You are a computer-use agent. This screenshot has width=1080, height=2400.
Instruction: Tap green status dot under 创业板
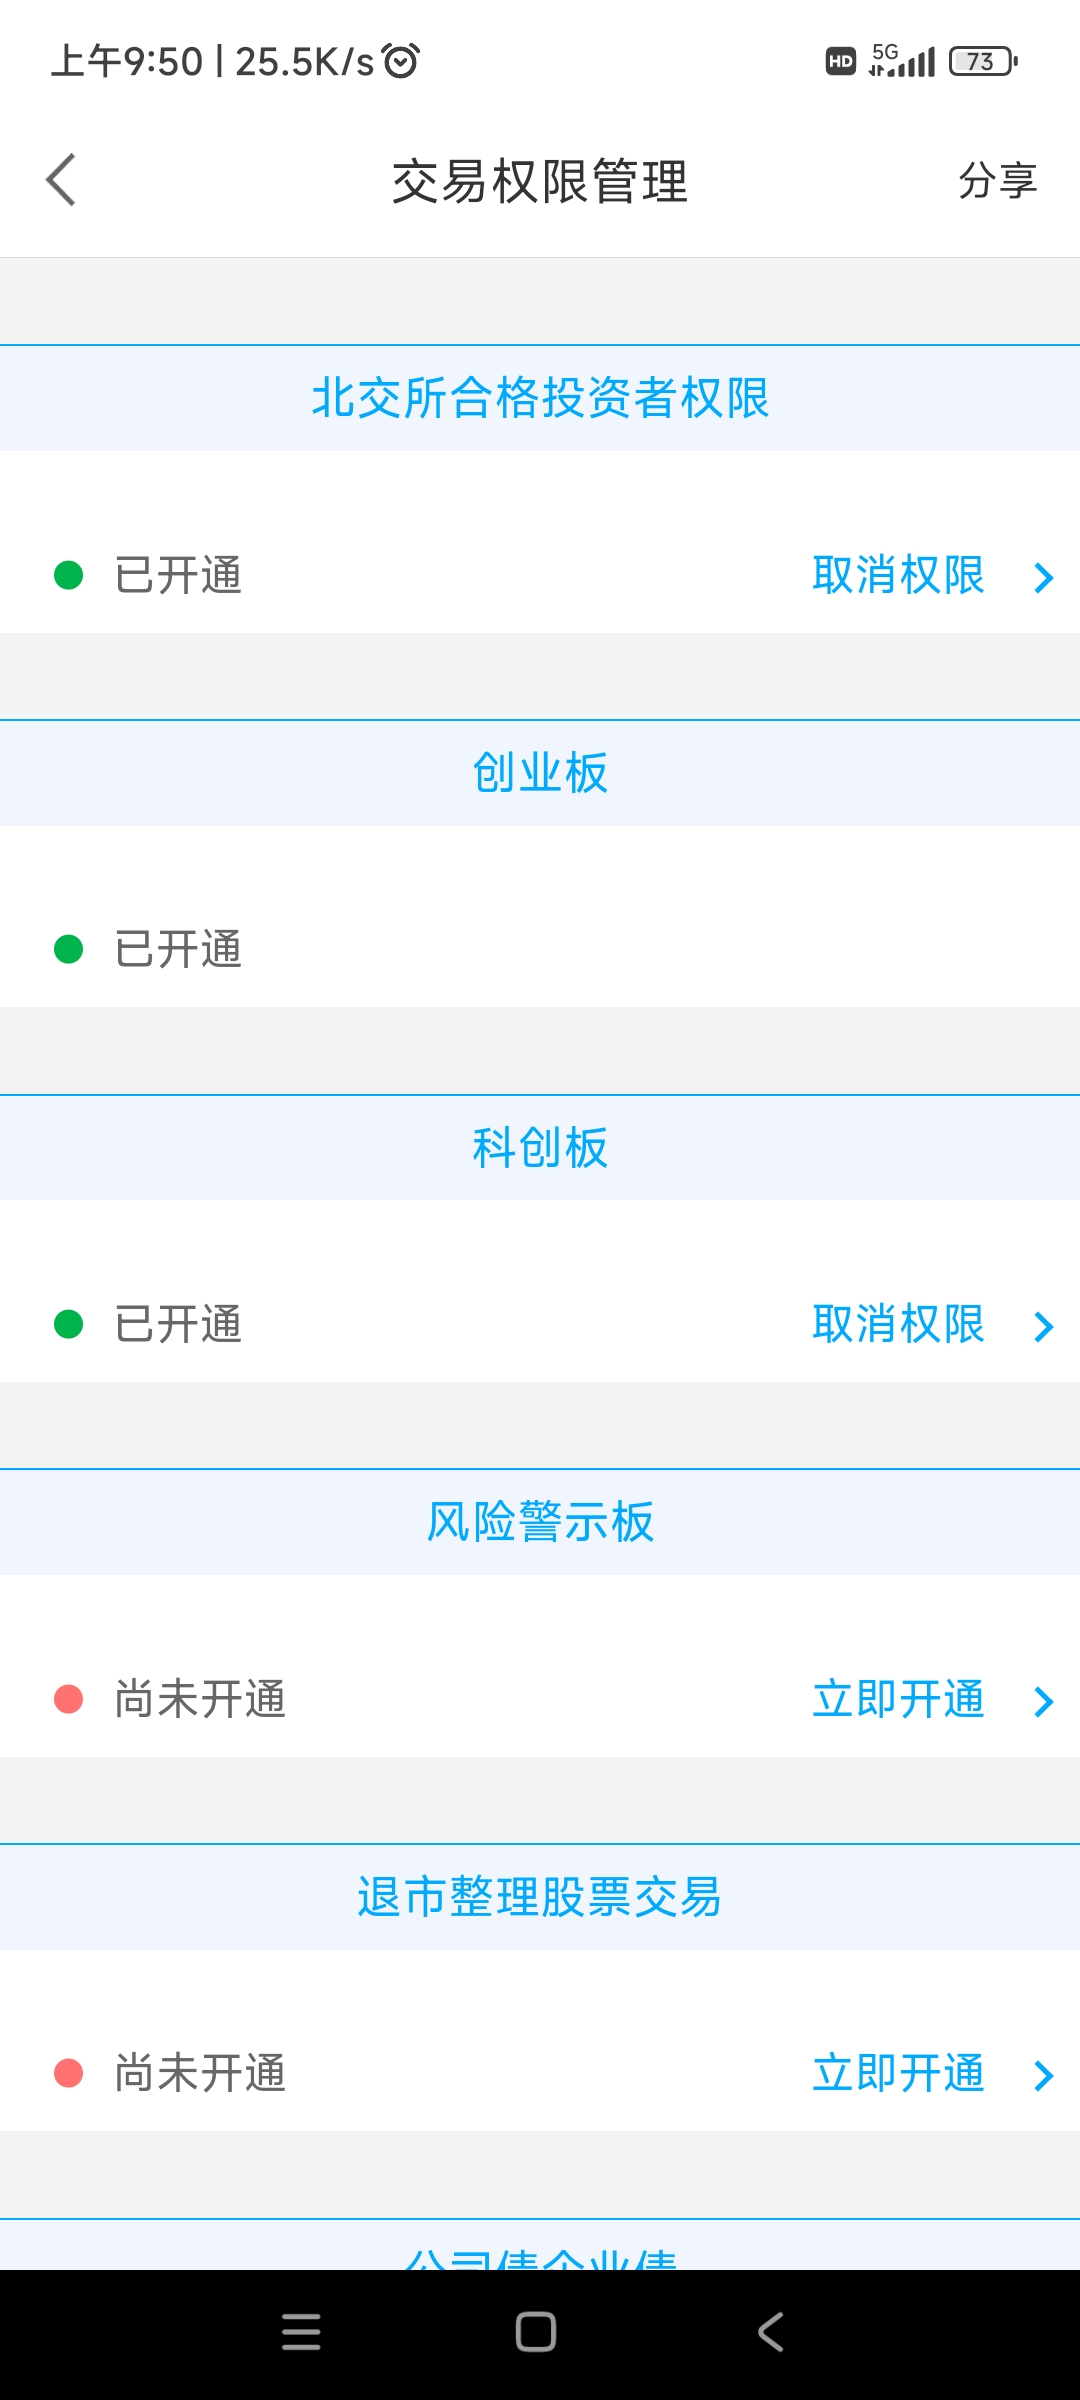(68, 949)
